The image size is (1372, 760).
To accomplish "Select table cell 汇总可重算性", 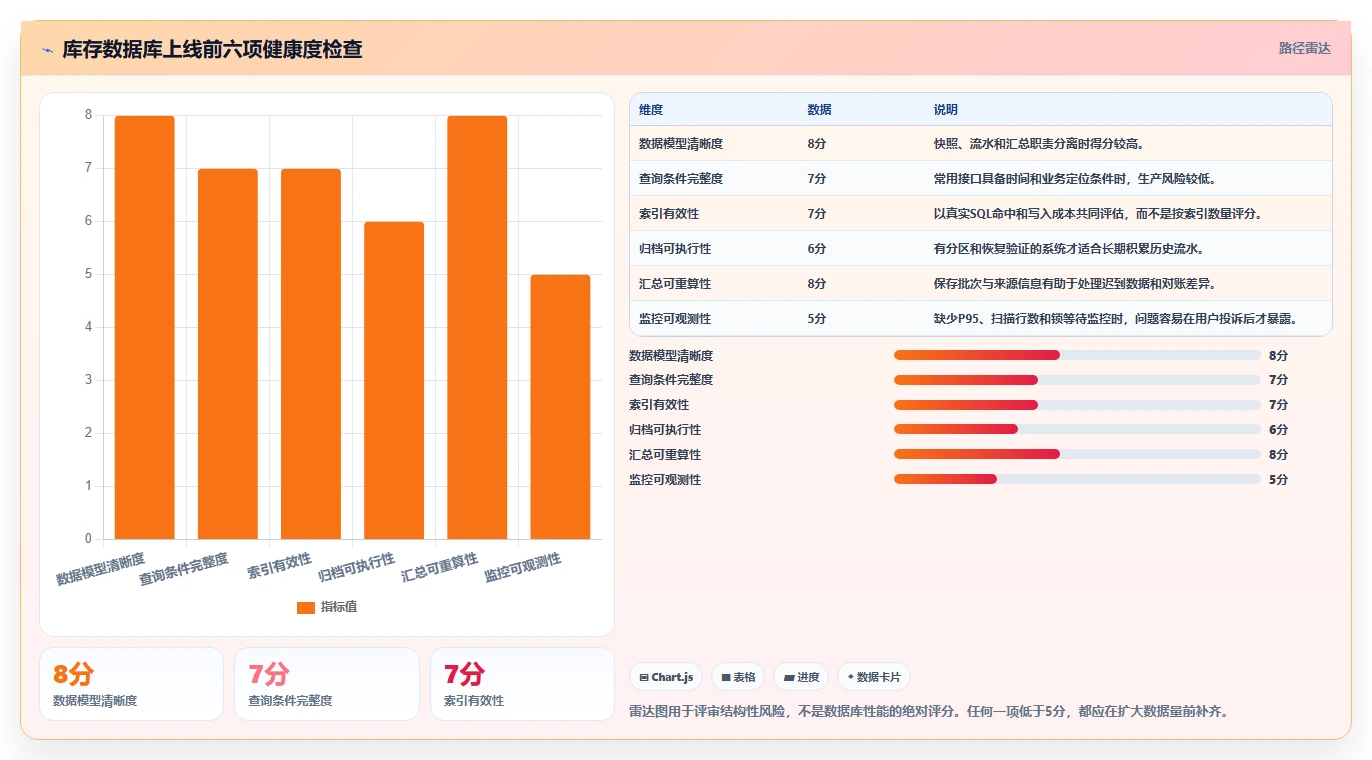I will point(675,284).
